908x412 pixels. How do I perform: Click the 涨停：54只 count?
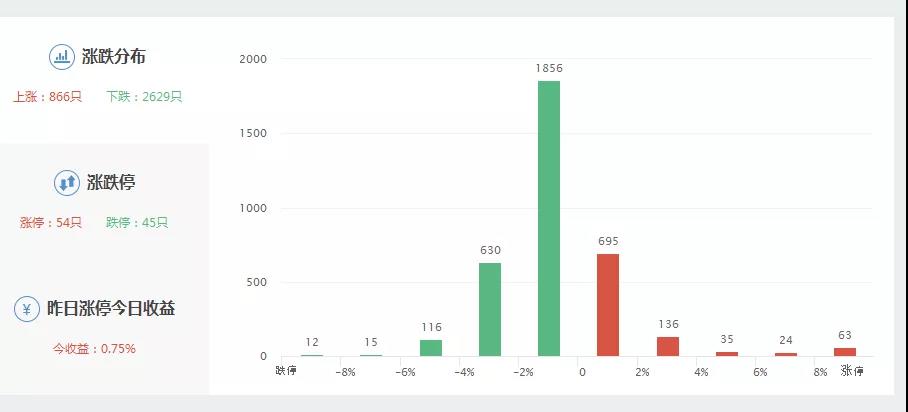[x=51, y=223]
